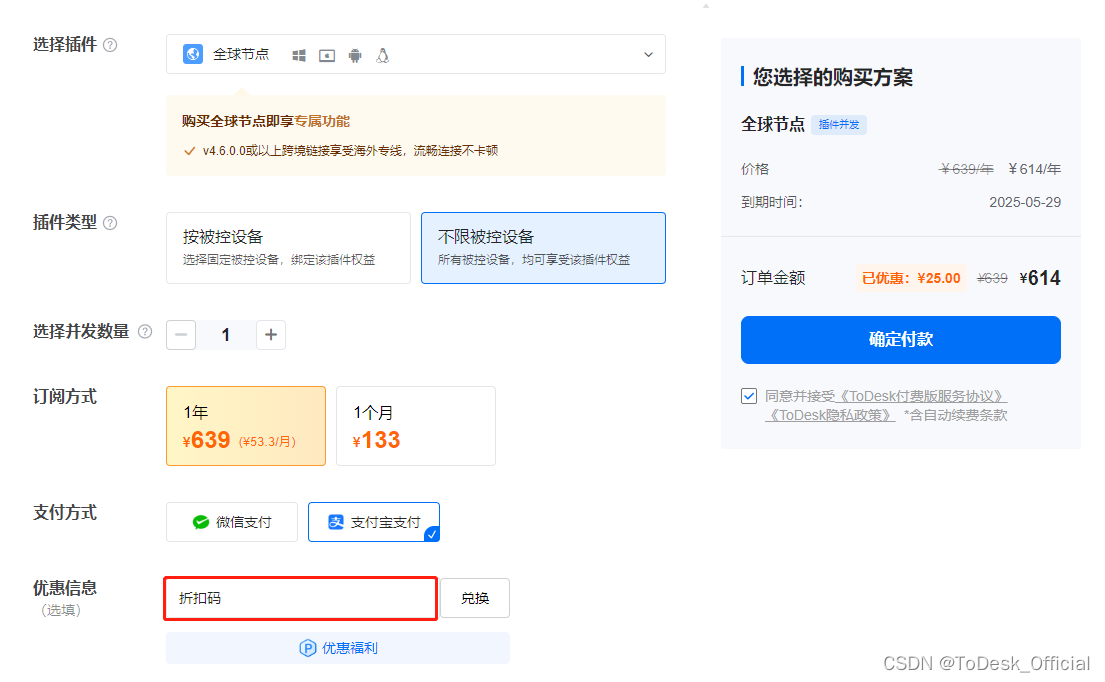Click the v4.6.0.0 feature description line
Viewport: 1105px width, 682px height.
[x=350, y=151]
